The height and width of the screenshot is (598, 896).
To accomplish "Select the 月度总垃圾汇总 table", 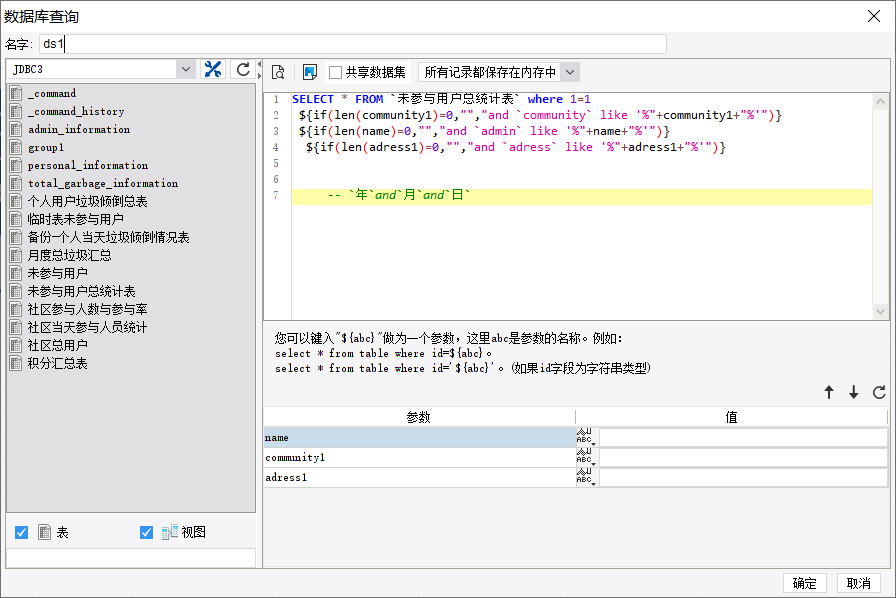I will (x=69, y=255).
